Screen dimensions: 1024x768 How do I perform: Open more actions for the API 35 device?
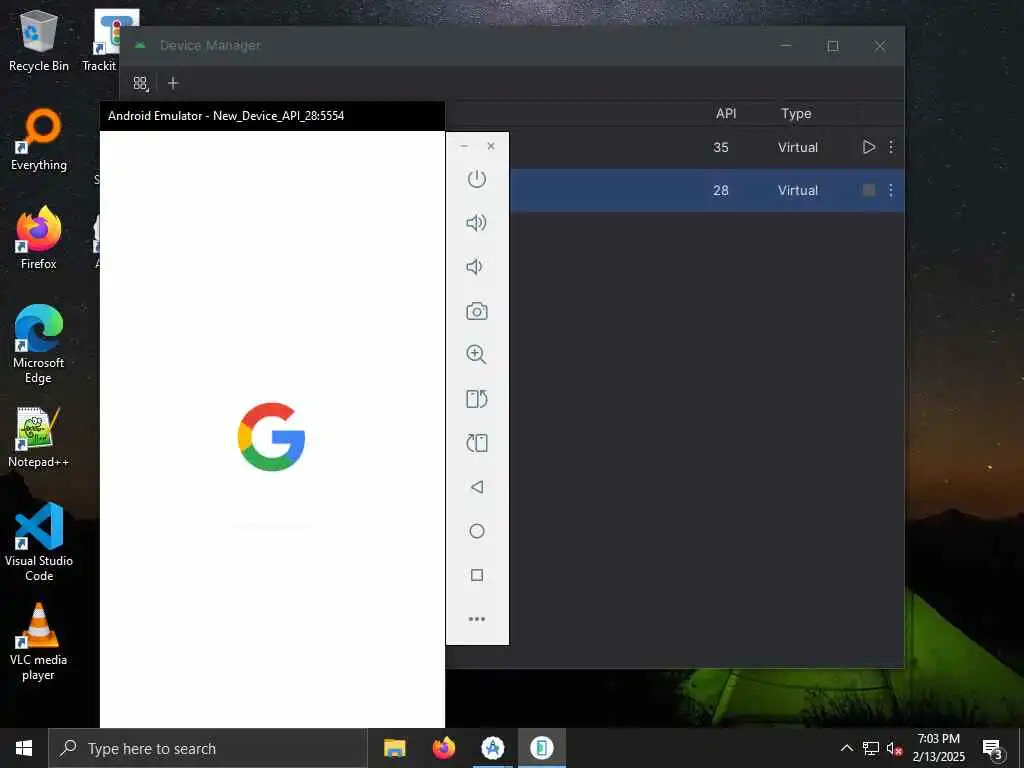click(x=891, y=147)
